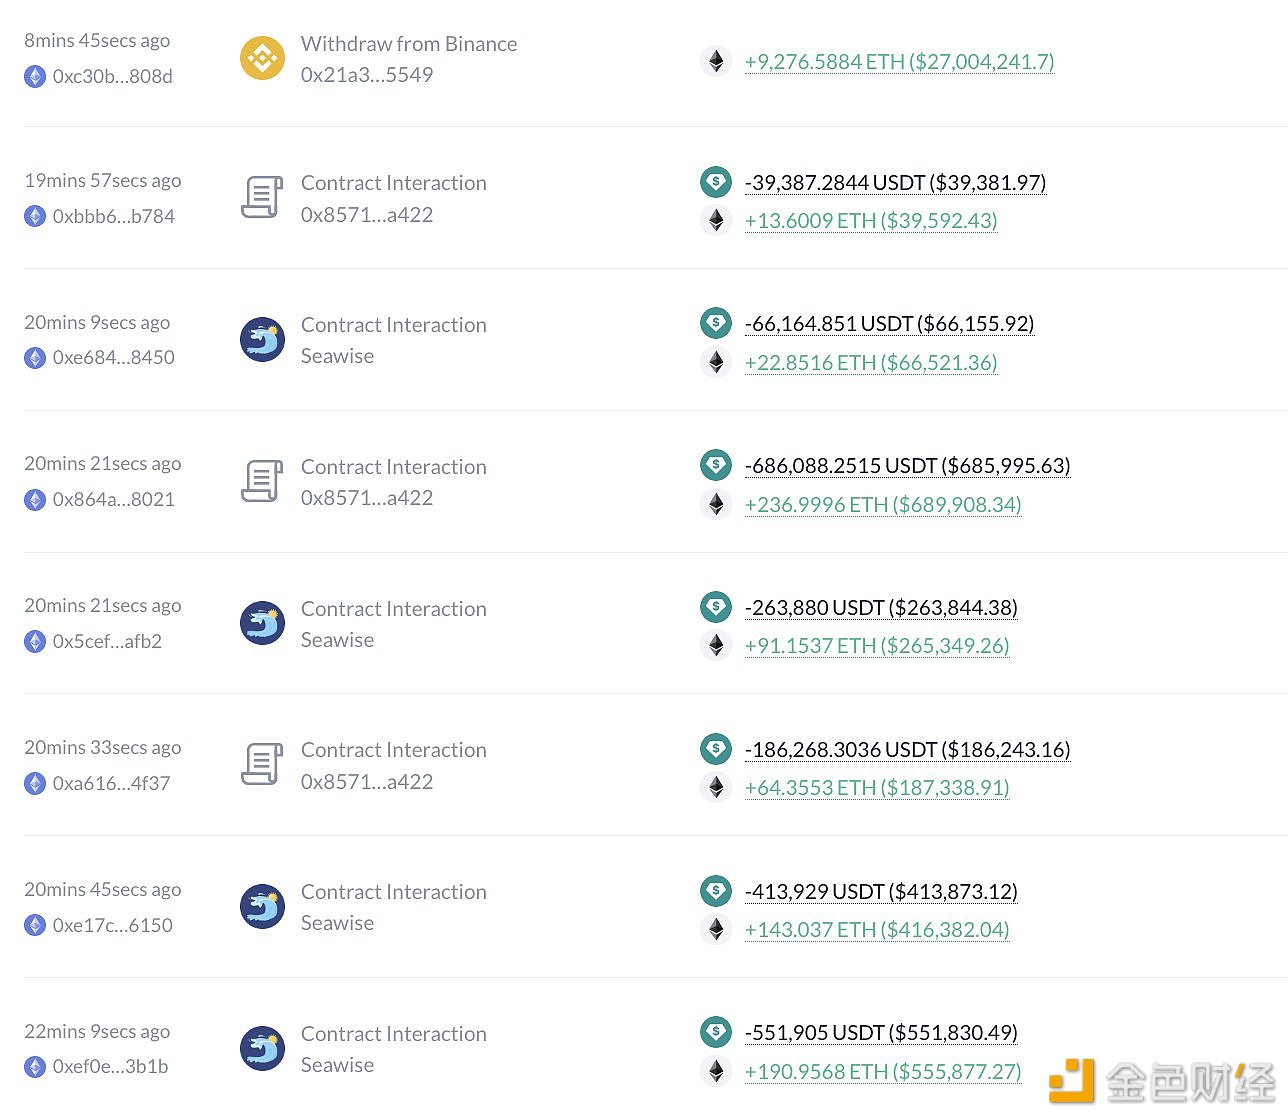The width and height of the screenshot is (1288, 1116).
Task: Click ETH token icon beside +190.9568 ETH
Action: click(x=716, y=1071)
